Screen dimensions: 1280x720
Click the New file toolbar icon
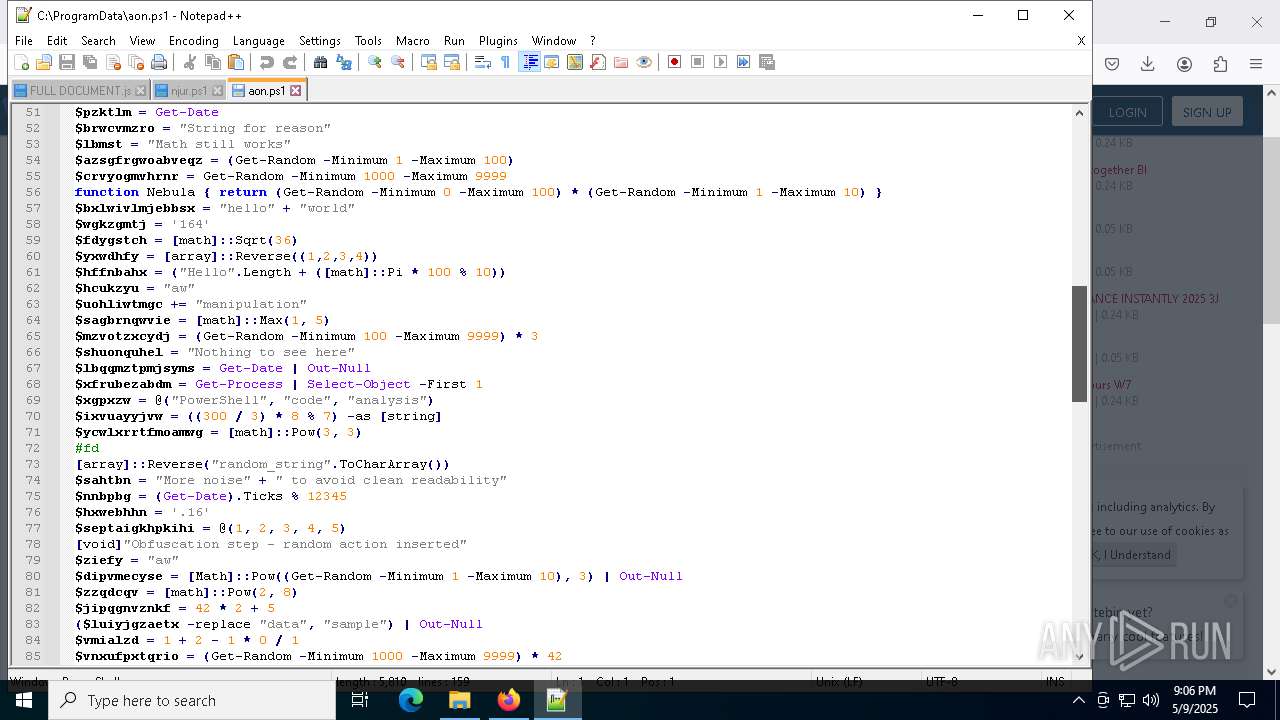[21, 62]
